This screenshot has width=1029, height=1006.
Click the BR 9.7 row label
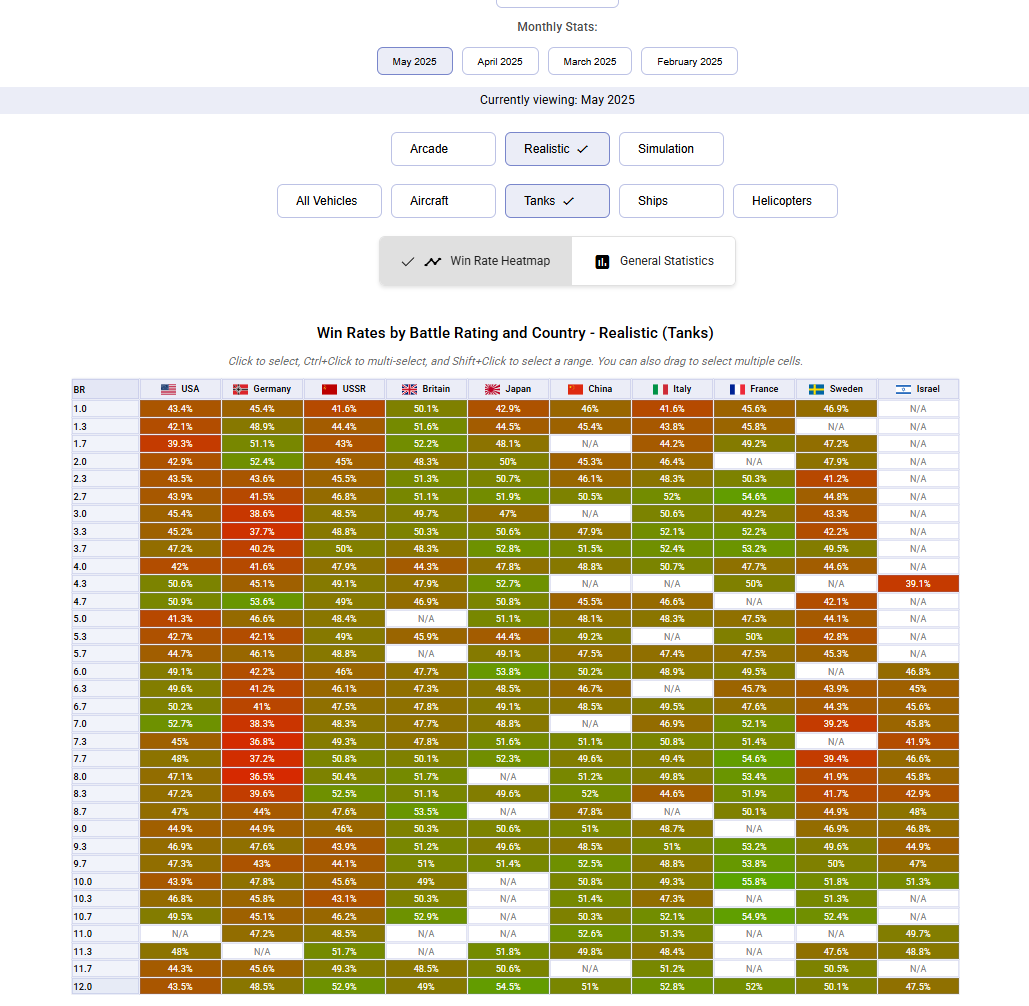coord(105,864)
